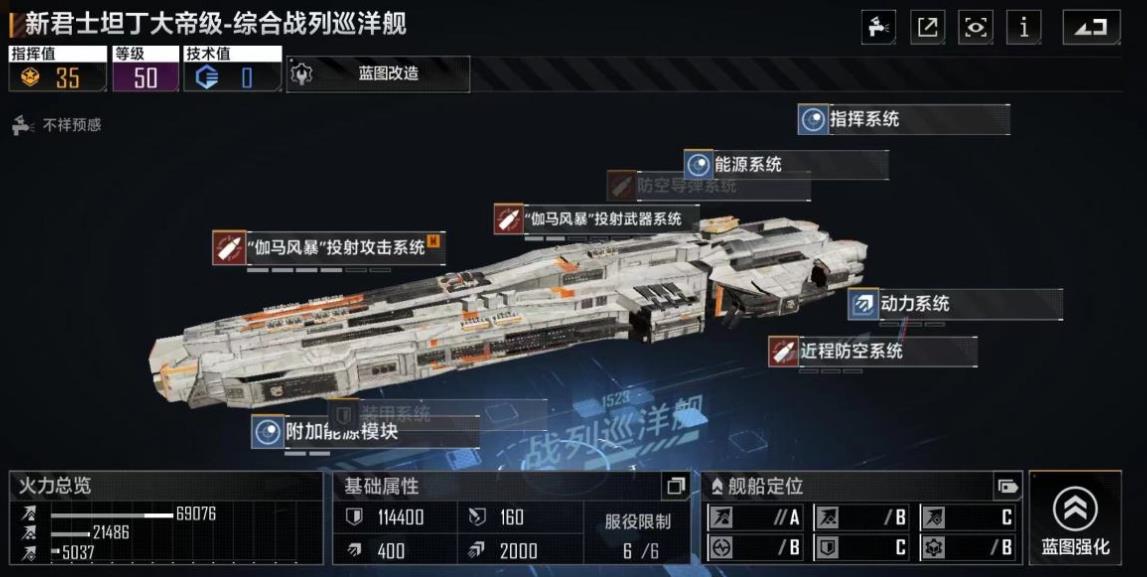Select the "伽马风暴"投射武器系统 label
1147x577 pixels.
tap(605, 218)
